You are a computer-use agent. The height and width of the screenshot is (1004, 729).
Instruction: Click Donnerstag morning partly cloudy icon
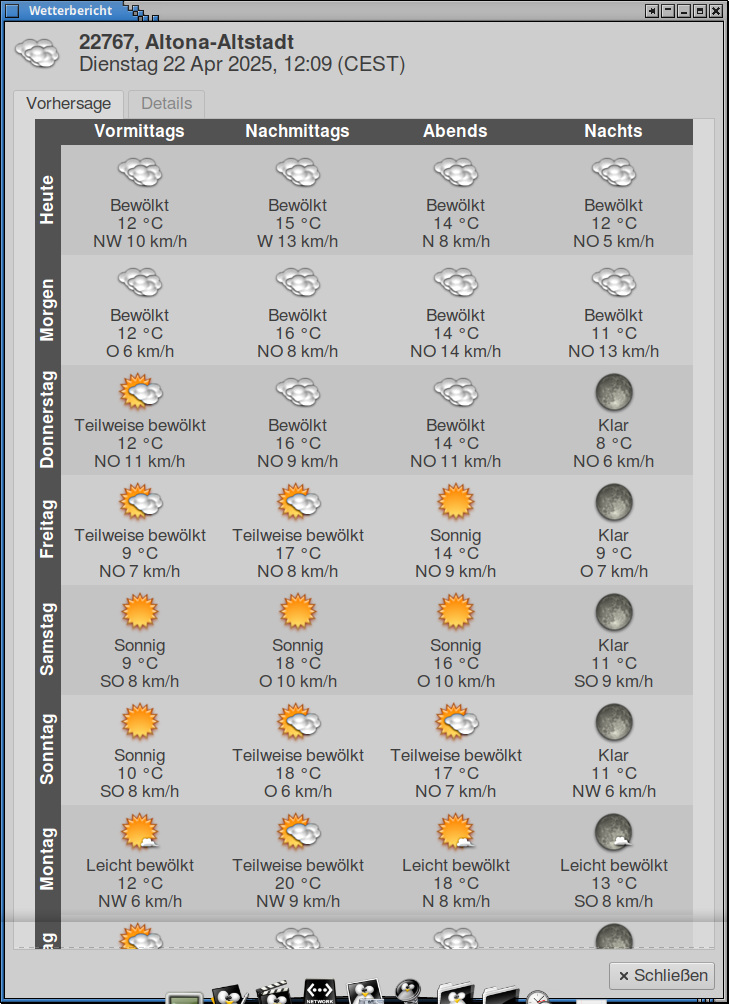coord(140,392)
